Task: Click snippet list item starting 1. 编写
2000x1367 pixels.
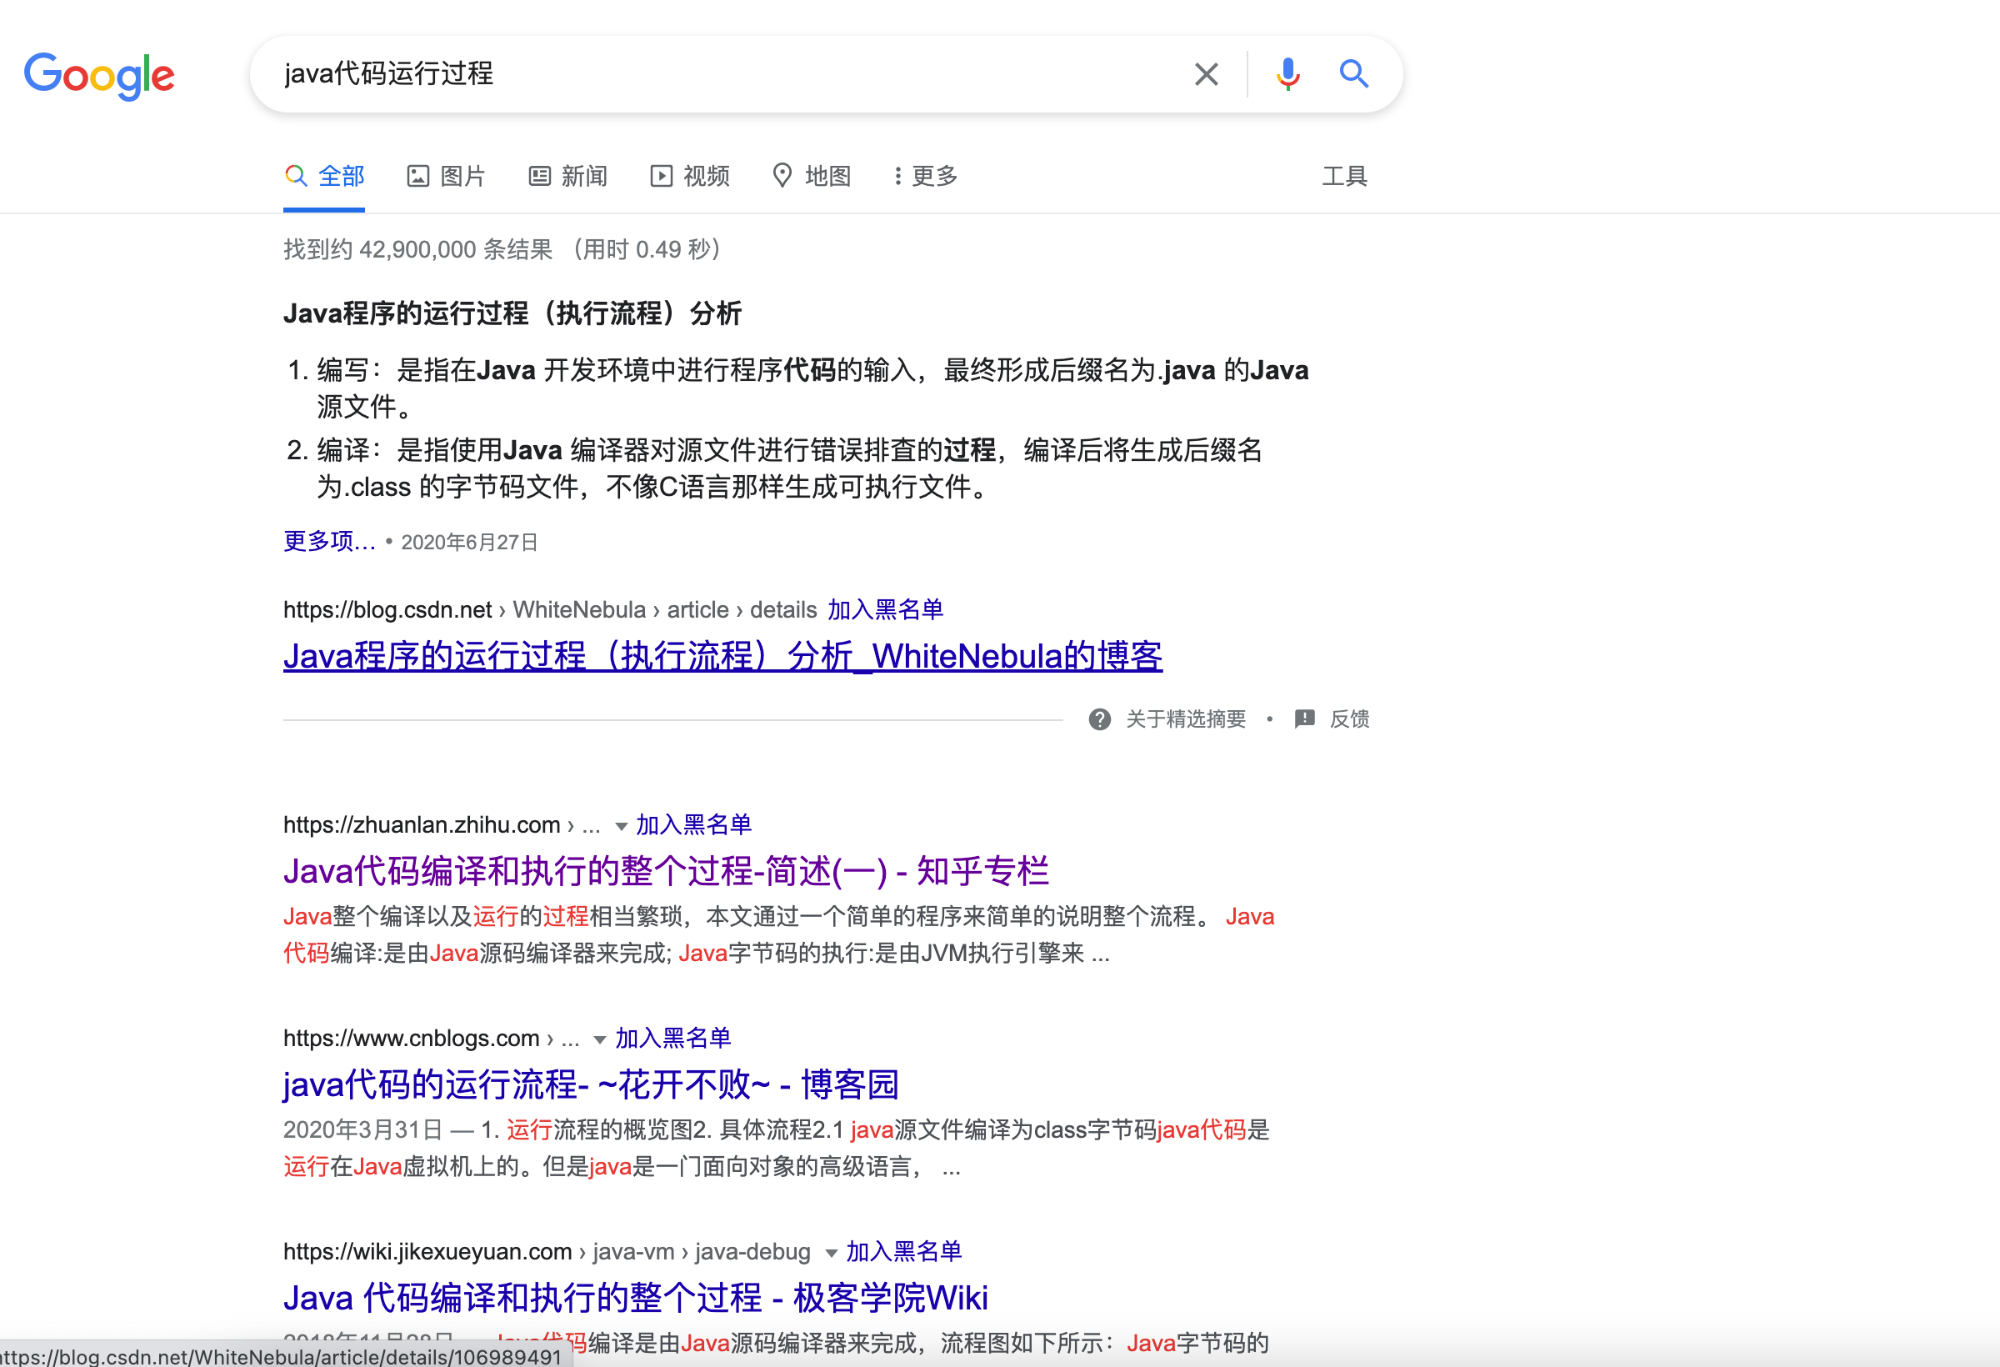Action: (797, 388)
